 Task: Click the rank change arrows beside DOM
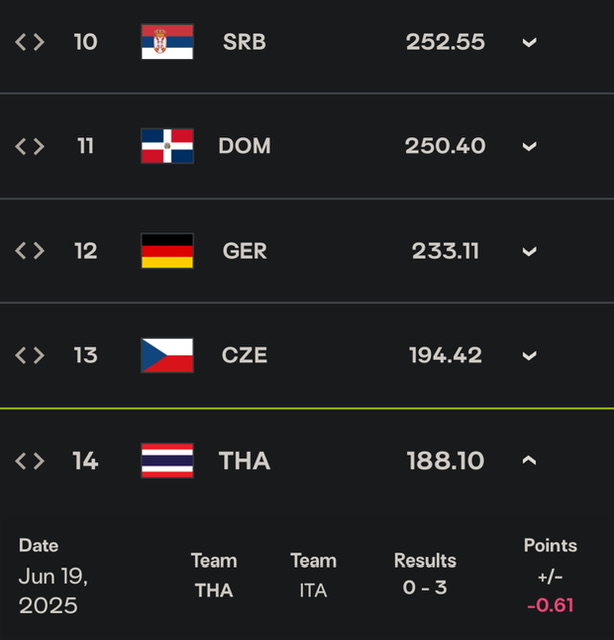click(30, 146)
